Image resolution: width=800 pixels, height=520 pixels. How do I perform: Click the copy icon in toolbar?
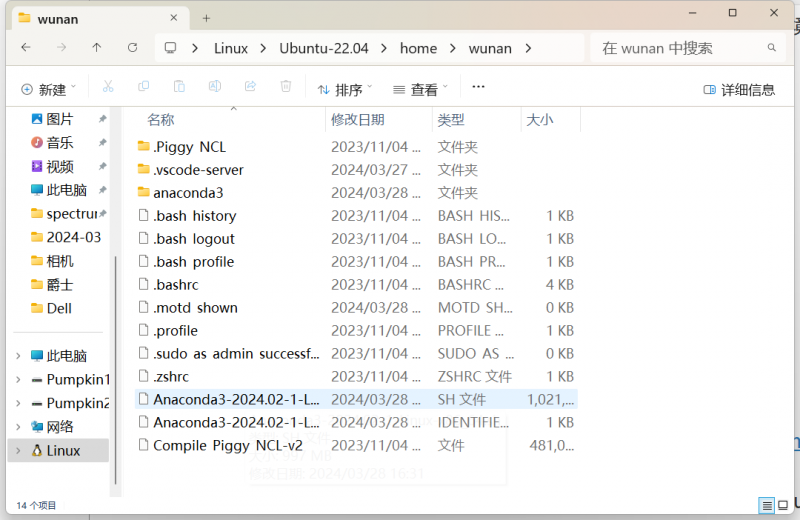pyautogui.click(x=143, y=88)
